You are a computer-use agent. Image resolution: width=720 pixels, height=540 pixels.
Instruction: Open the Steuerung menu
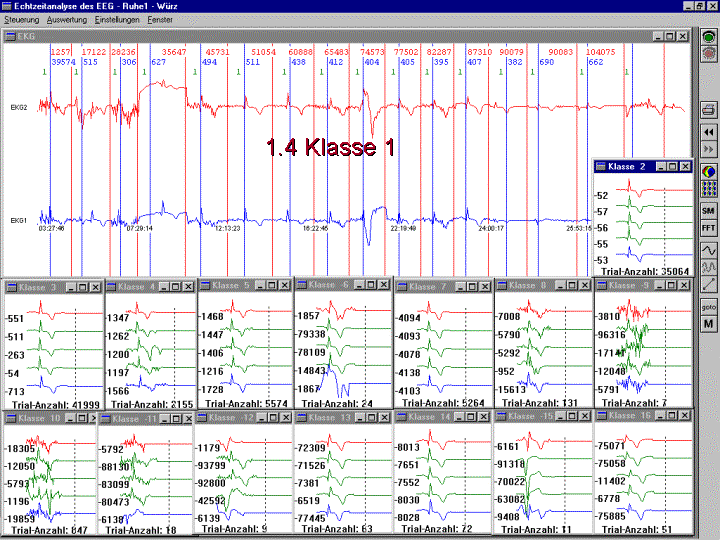coord(21,20)
